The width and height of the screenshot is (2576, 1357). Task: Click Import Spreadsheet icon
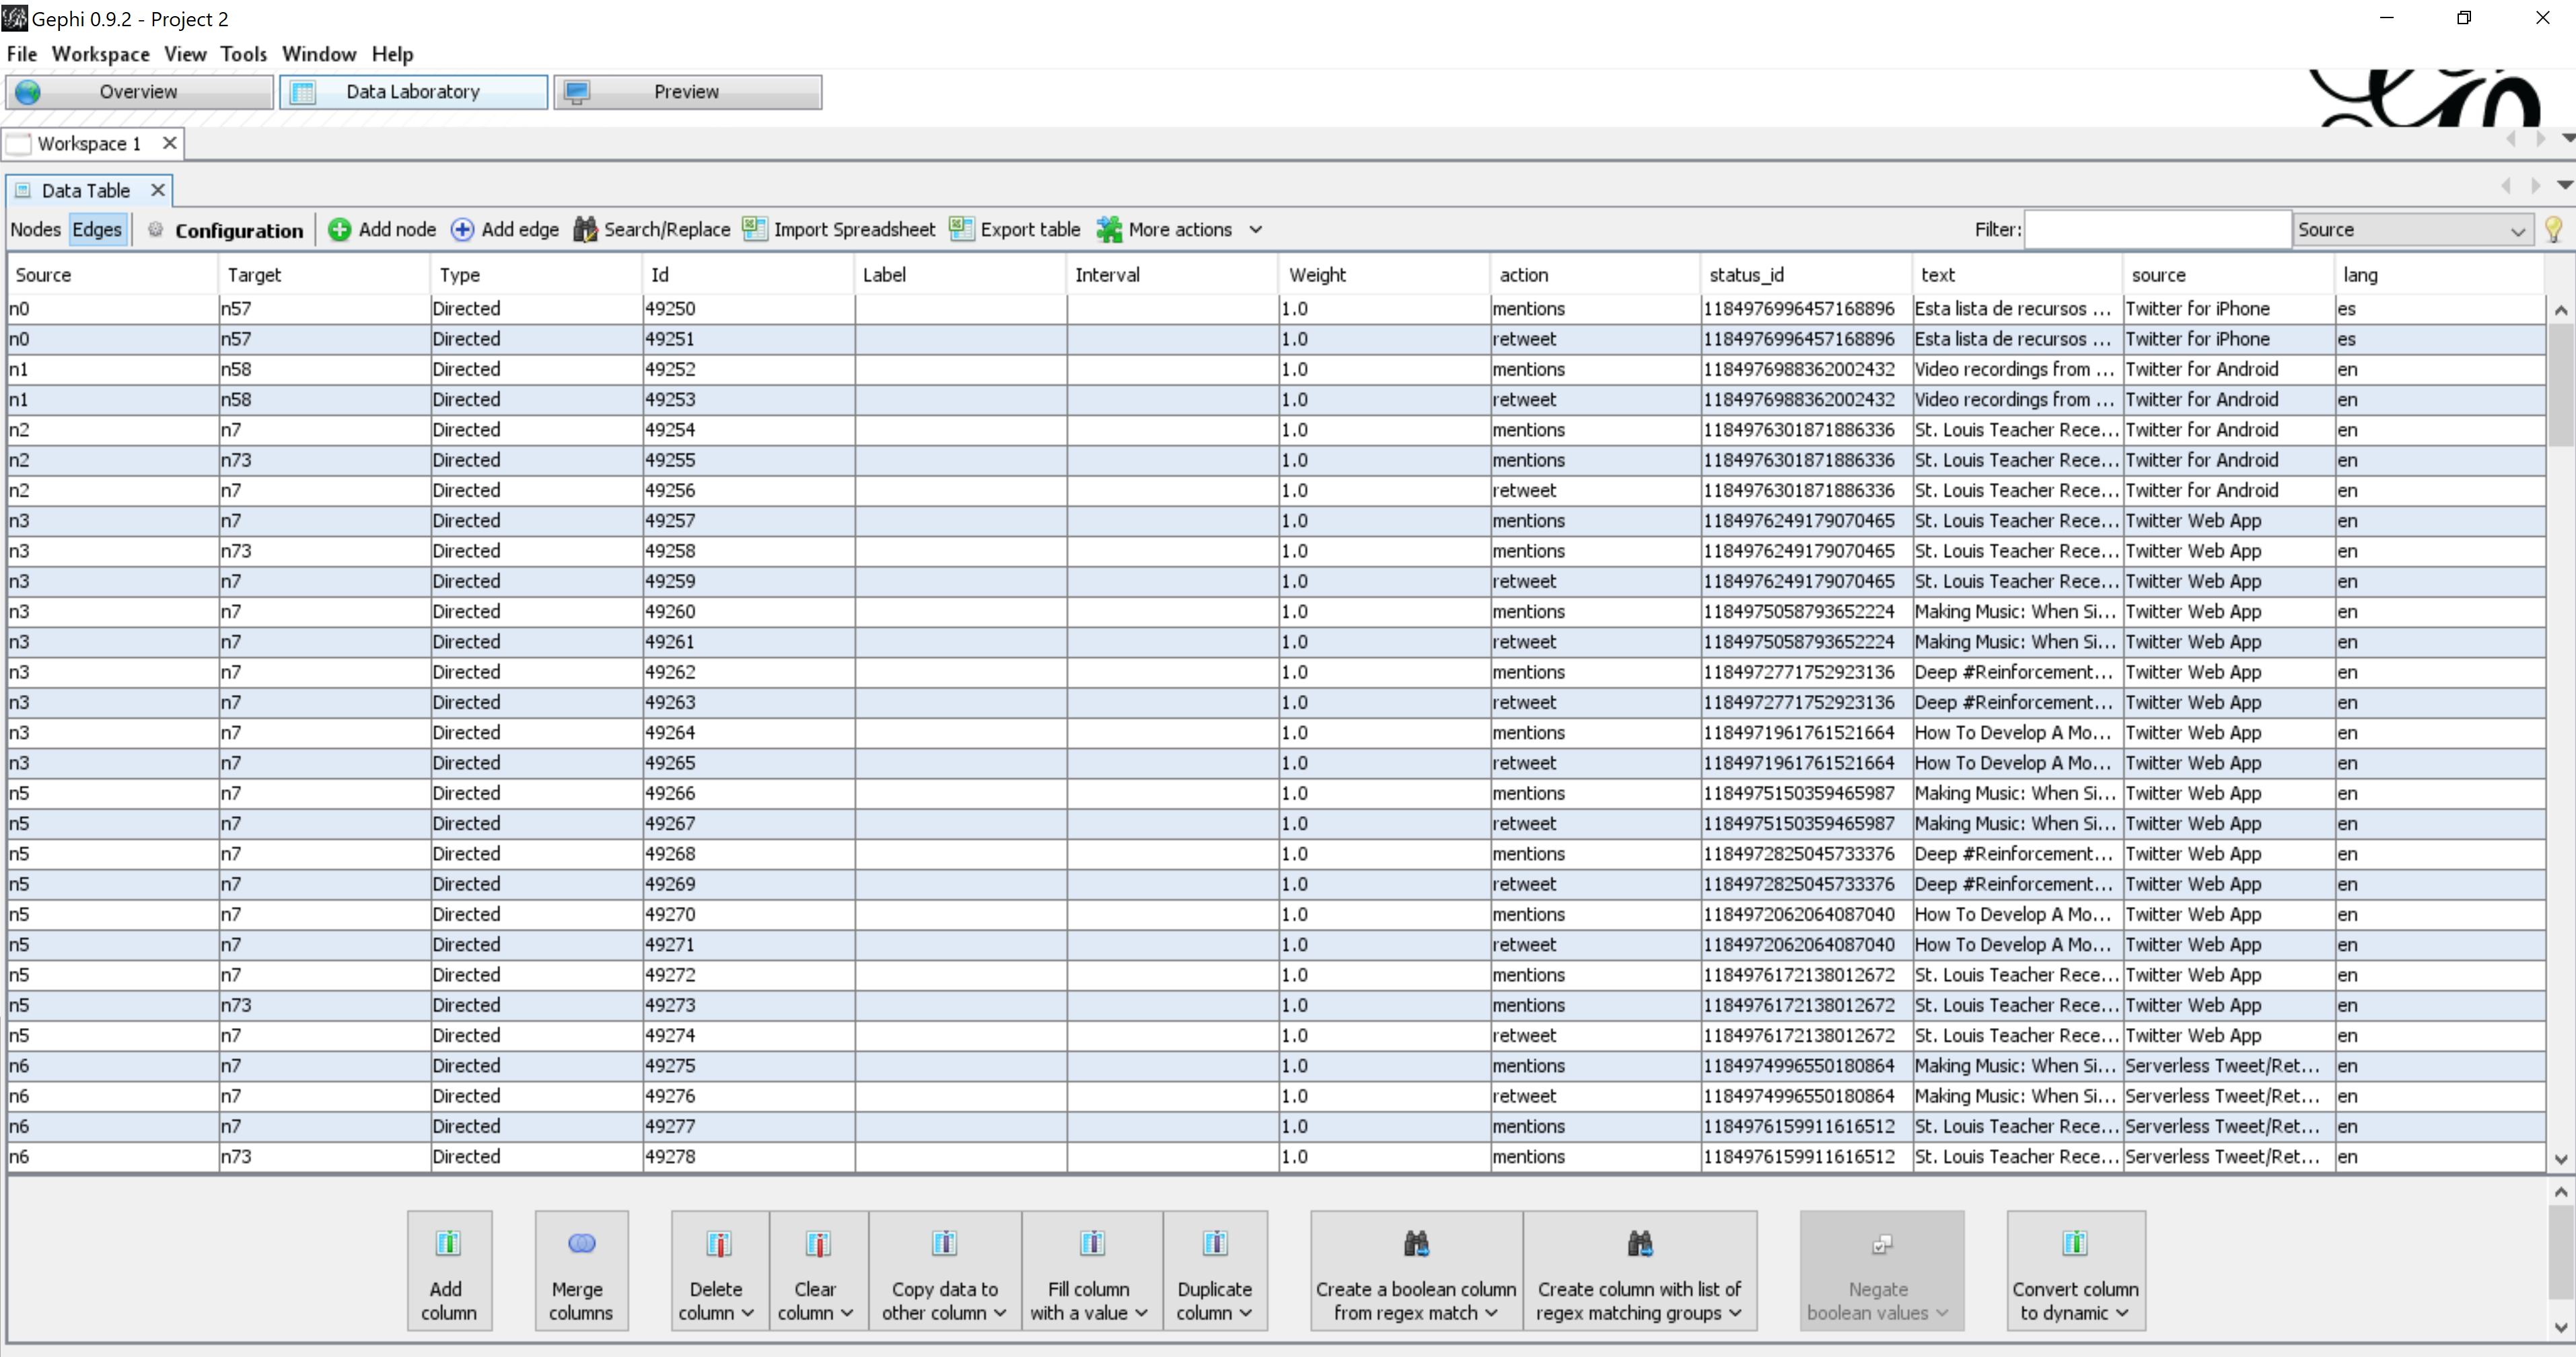click(755, 229)
